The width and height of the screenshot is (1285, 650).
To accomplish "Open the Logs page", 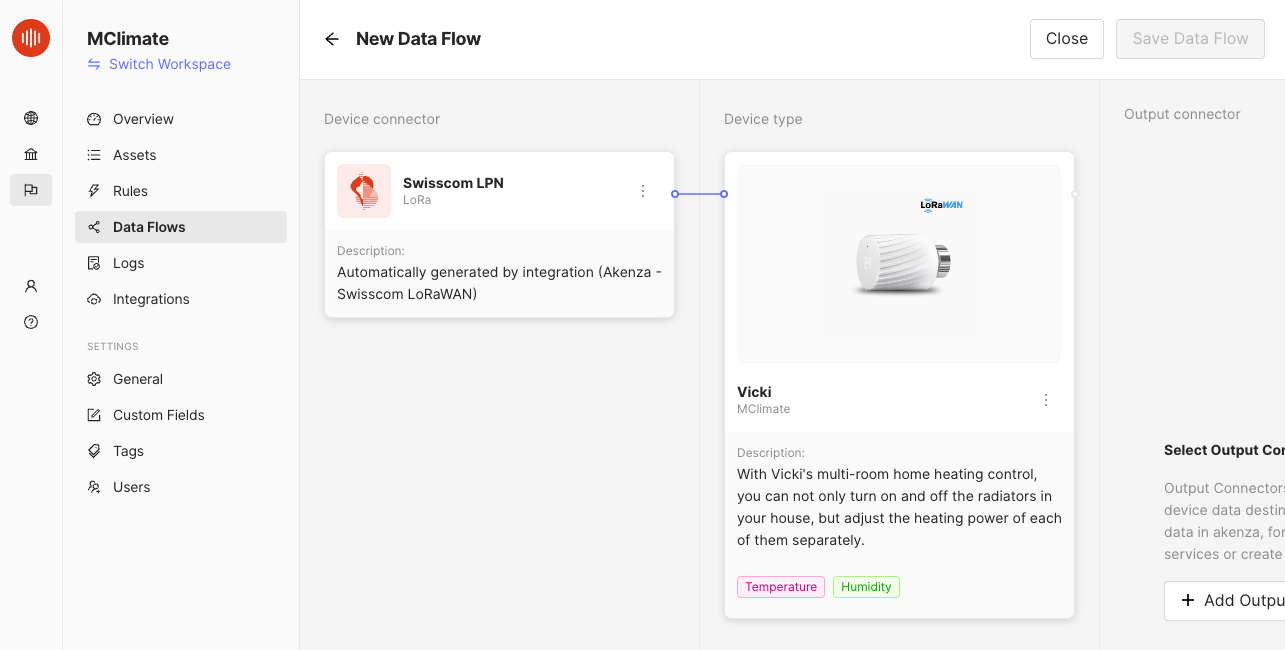I will pyautogui.click(x=181, y=263).
